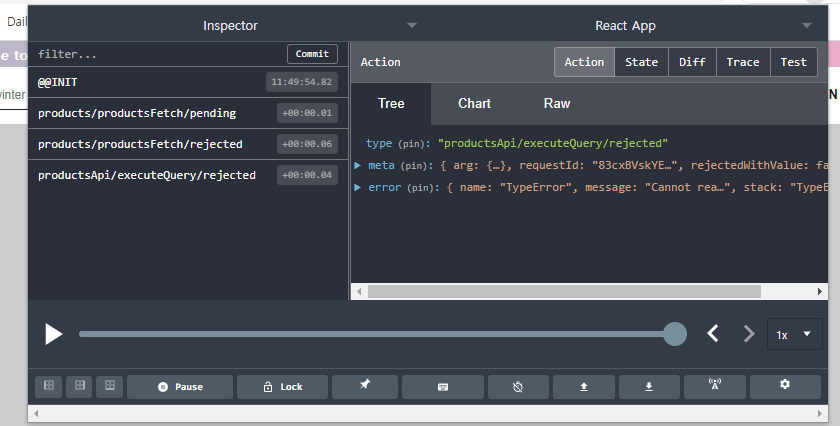
Task: Click the +00:00.06 time label
Action: 307,144
